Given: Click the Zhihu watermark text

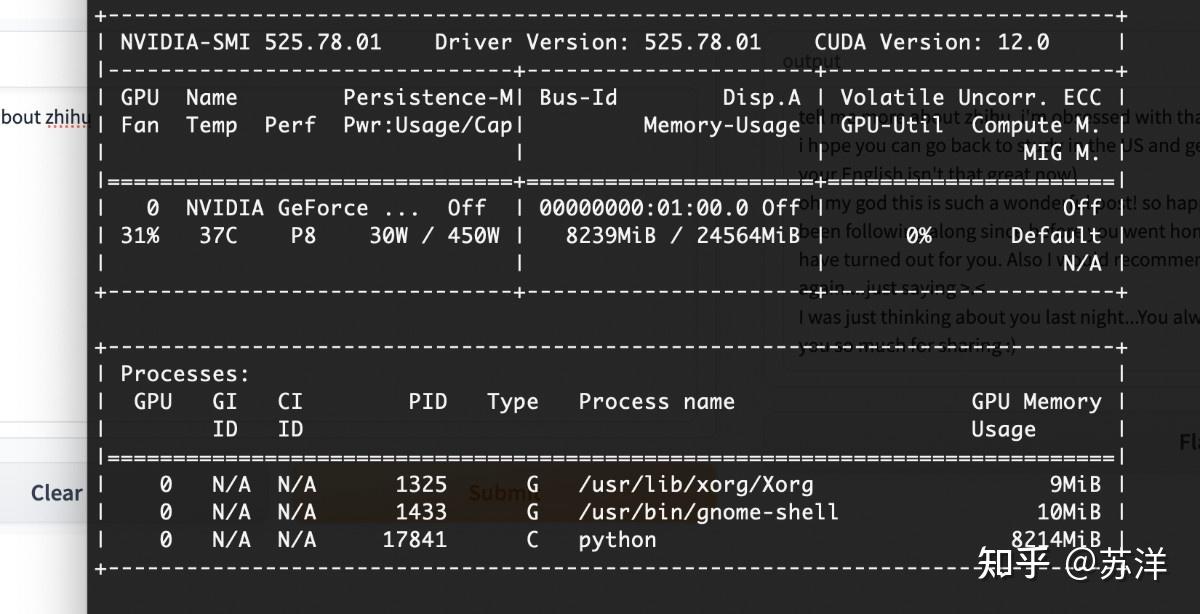Looking at the screenshot, I should (1070, 563).
